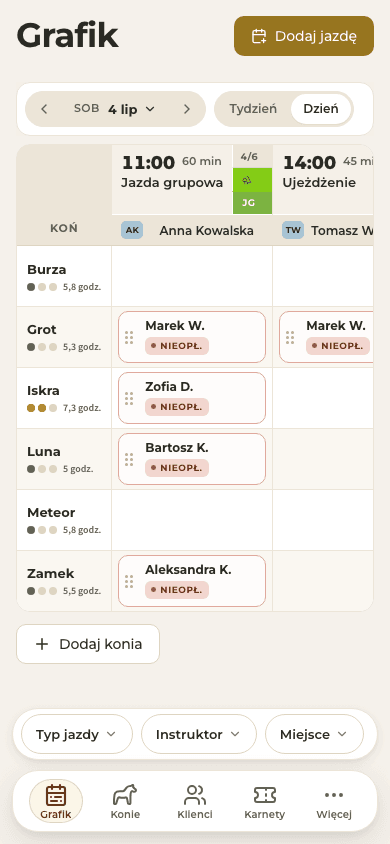Click the Dodaj konia button
390x844 pixels.
88,644
